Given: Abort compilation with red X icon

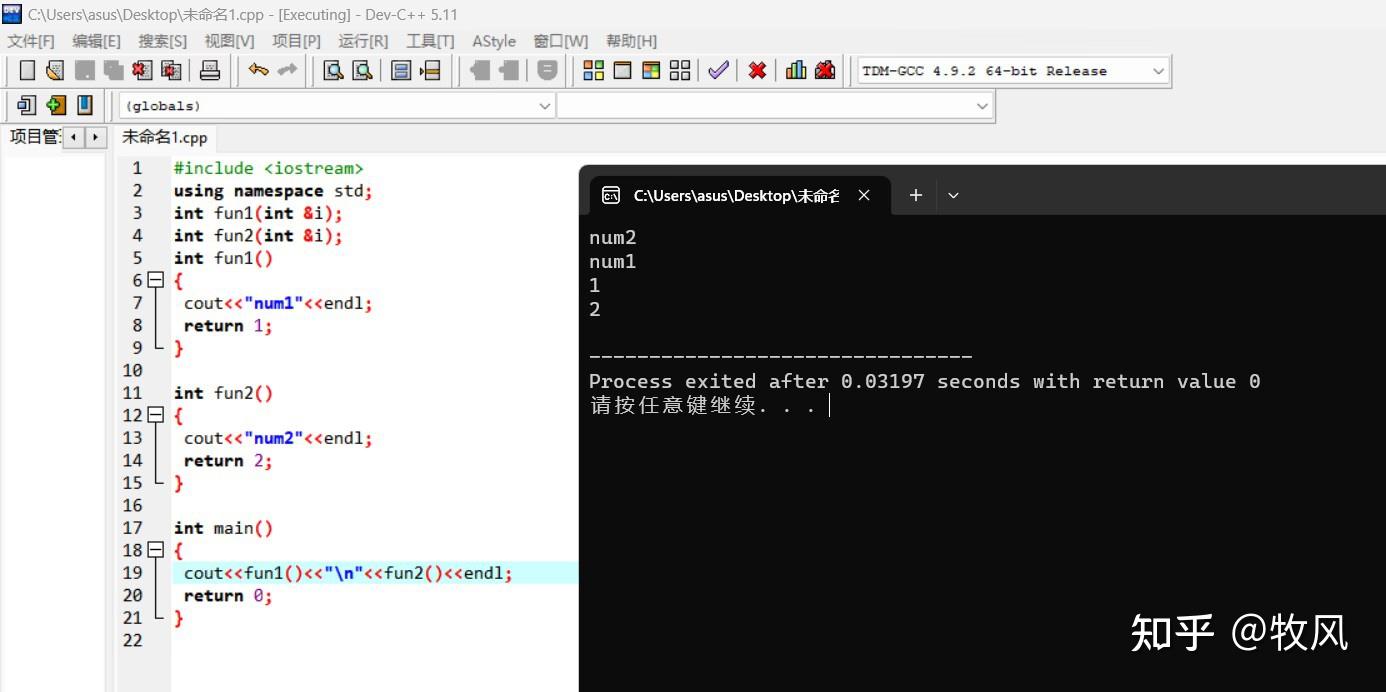Looking at the screenshot, I should click(x=758, y=70).
